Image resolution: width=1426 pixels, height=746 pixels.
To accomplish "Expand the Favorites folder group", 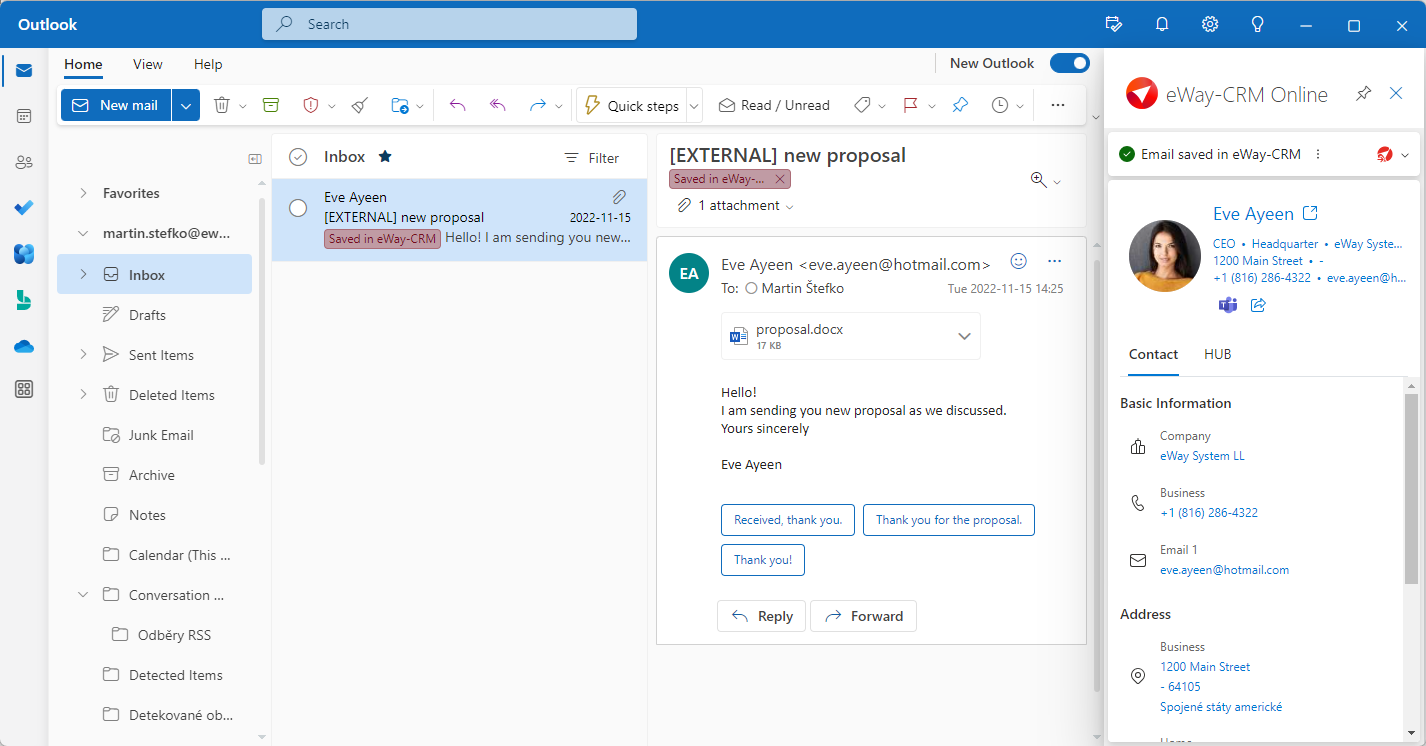I will pos(83,193).
